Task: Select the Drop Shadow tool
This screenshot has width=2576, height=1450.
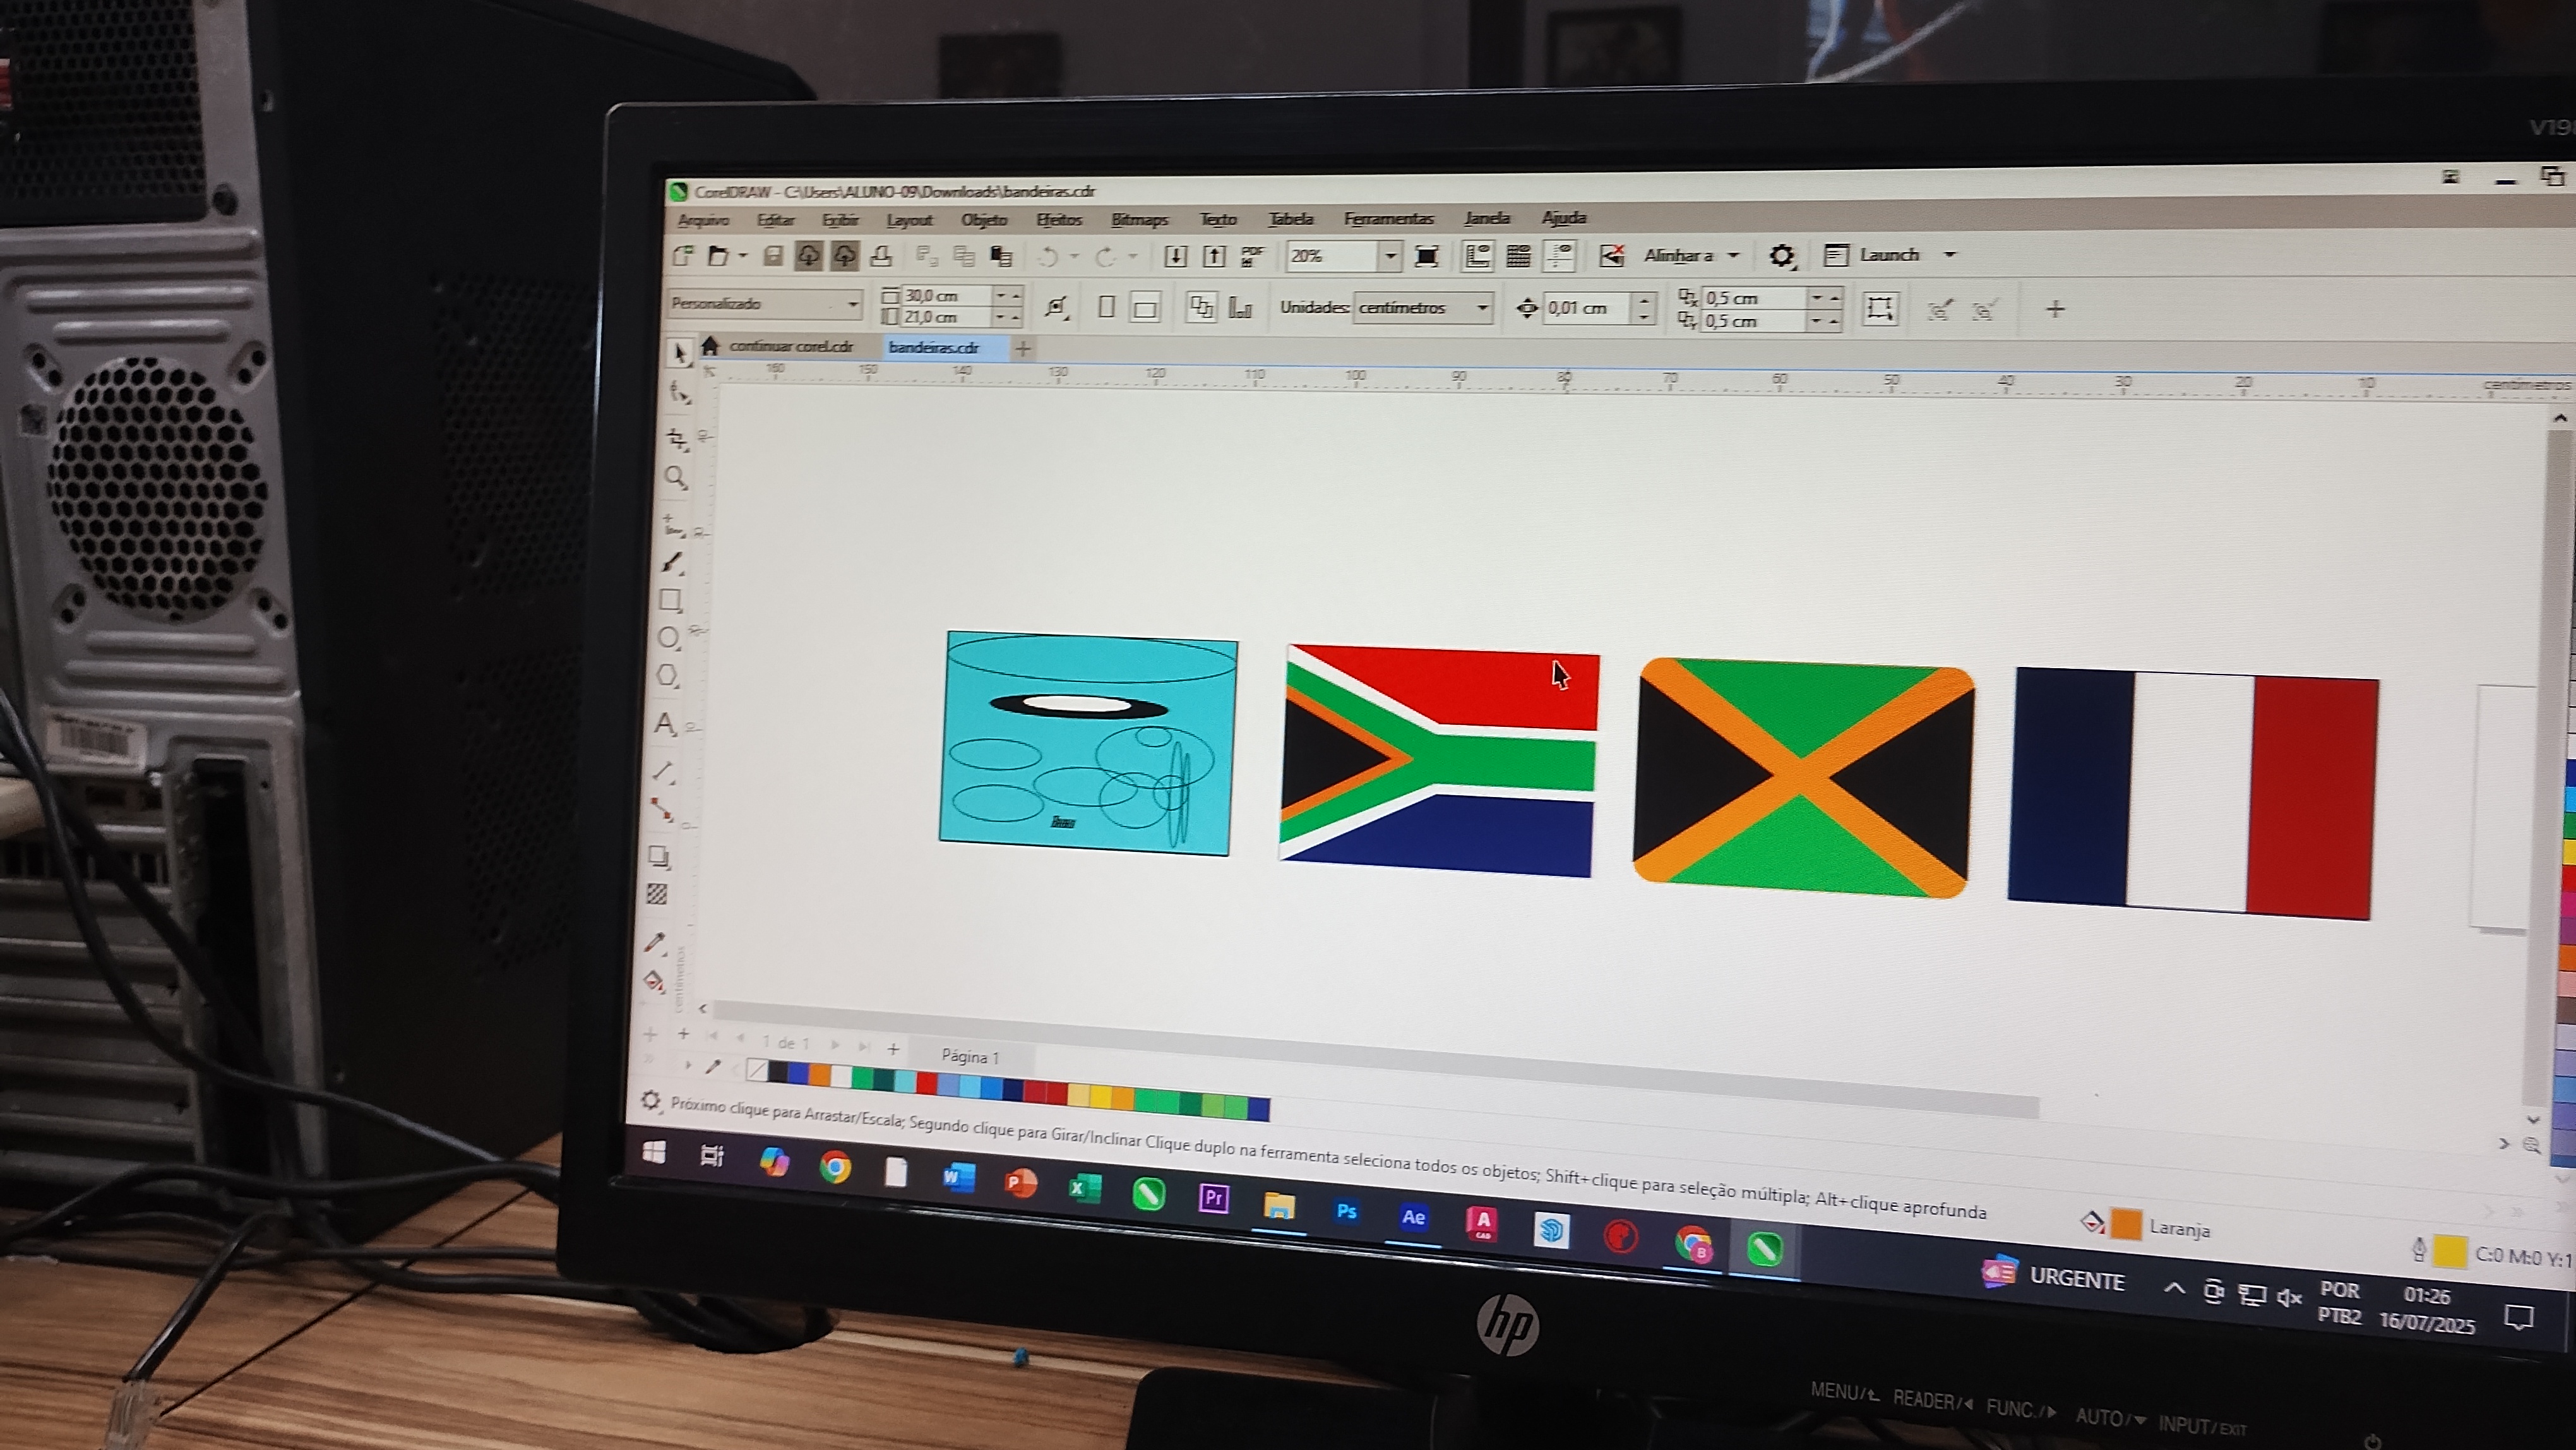Action: [659, 856]
